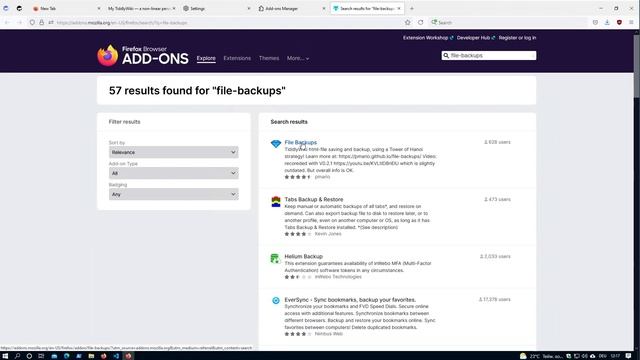Open the EverSync bookmarks sync result

point(350,300)
